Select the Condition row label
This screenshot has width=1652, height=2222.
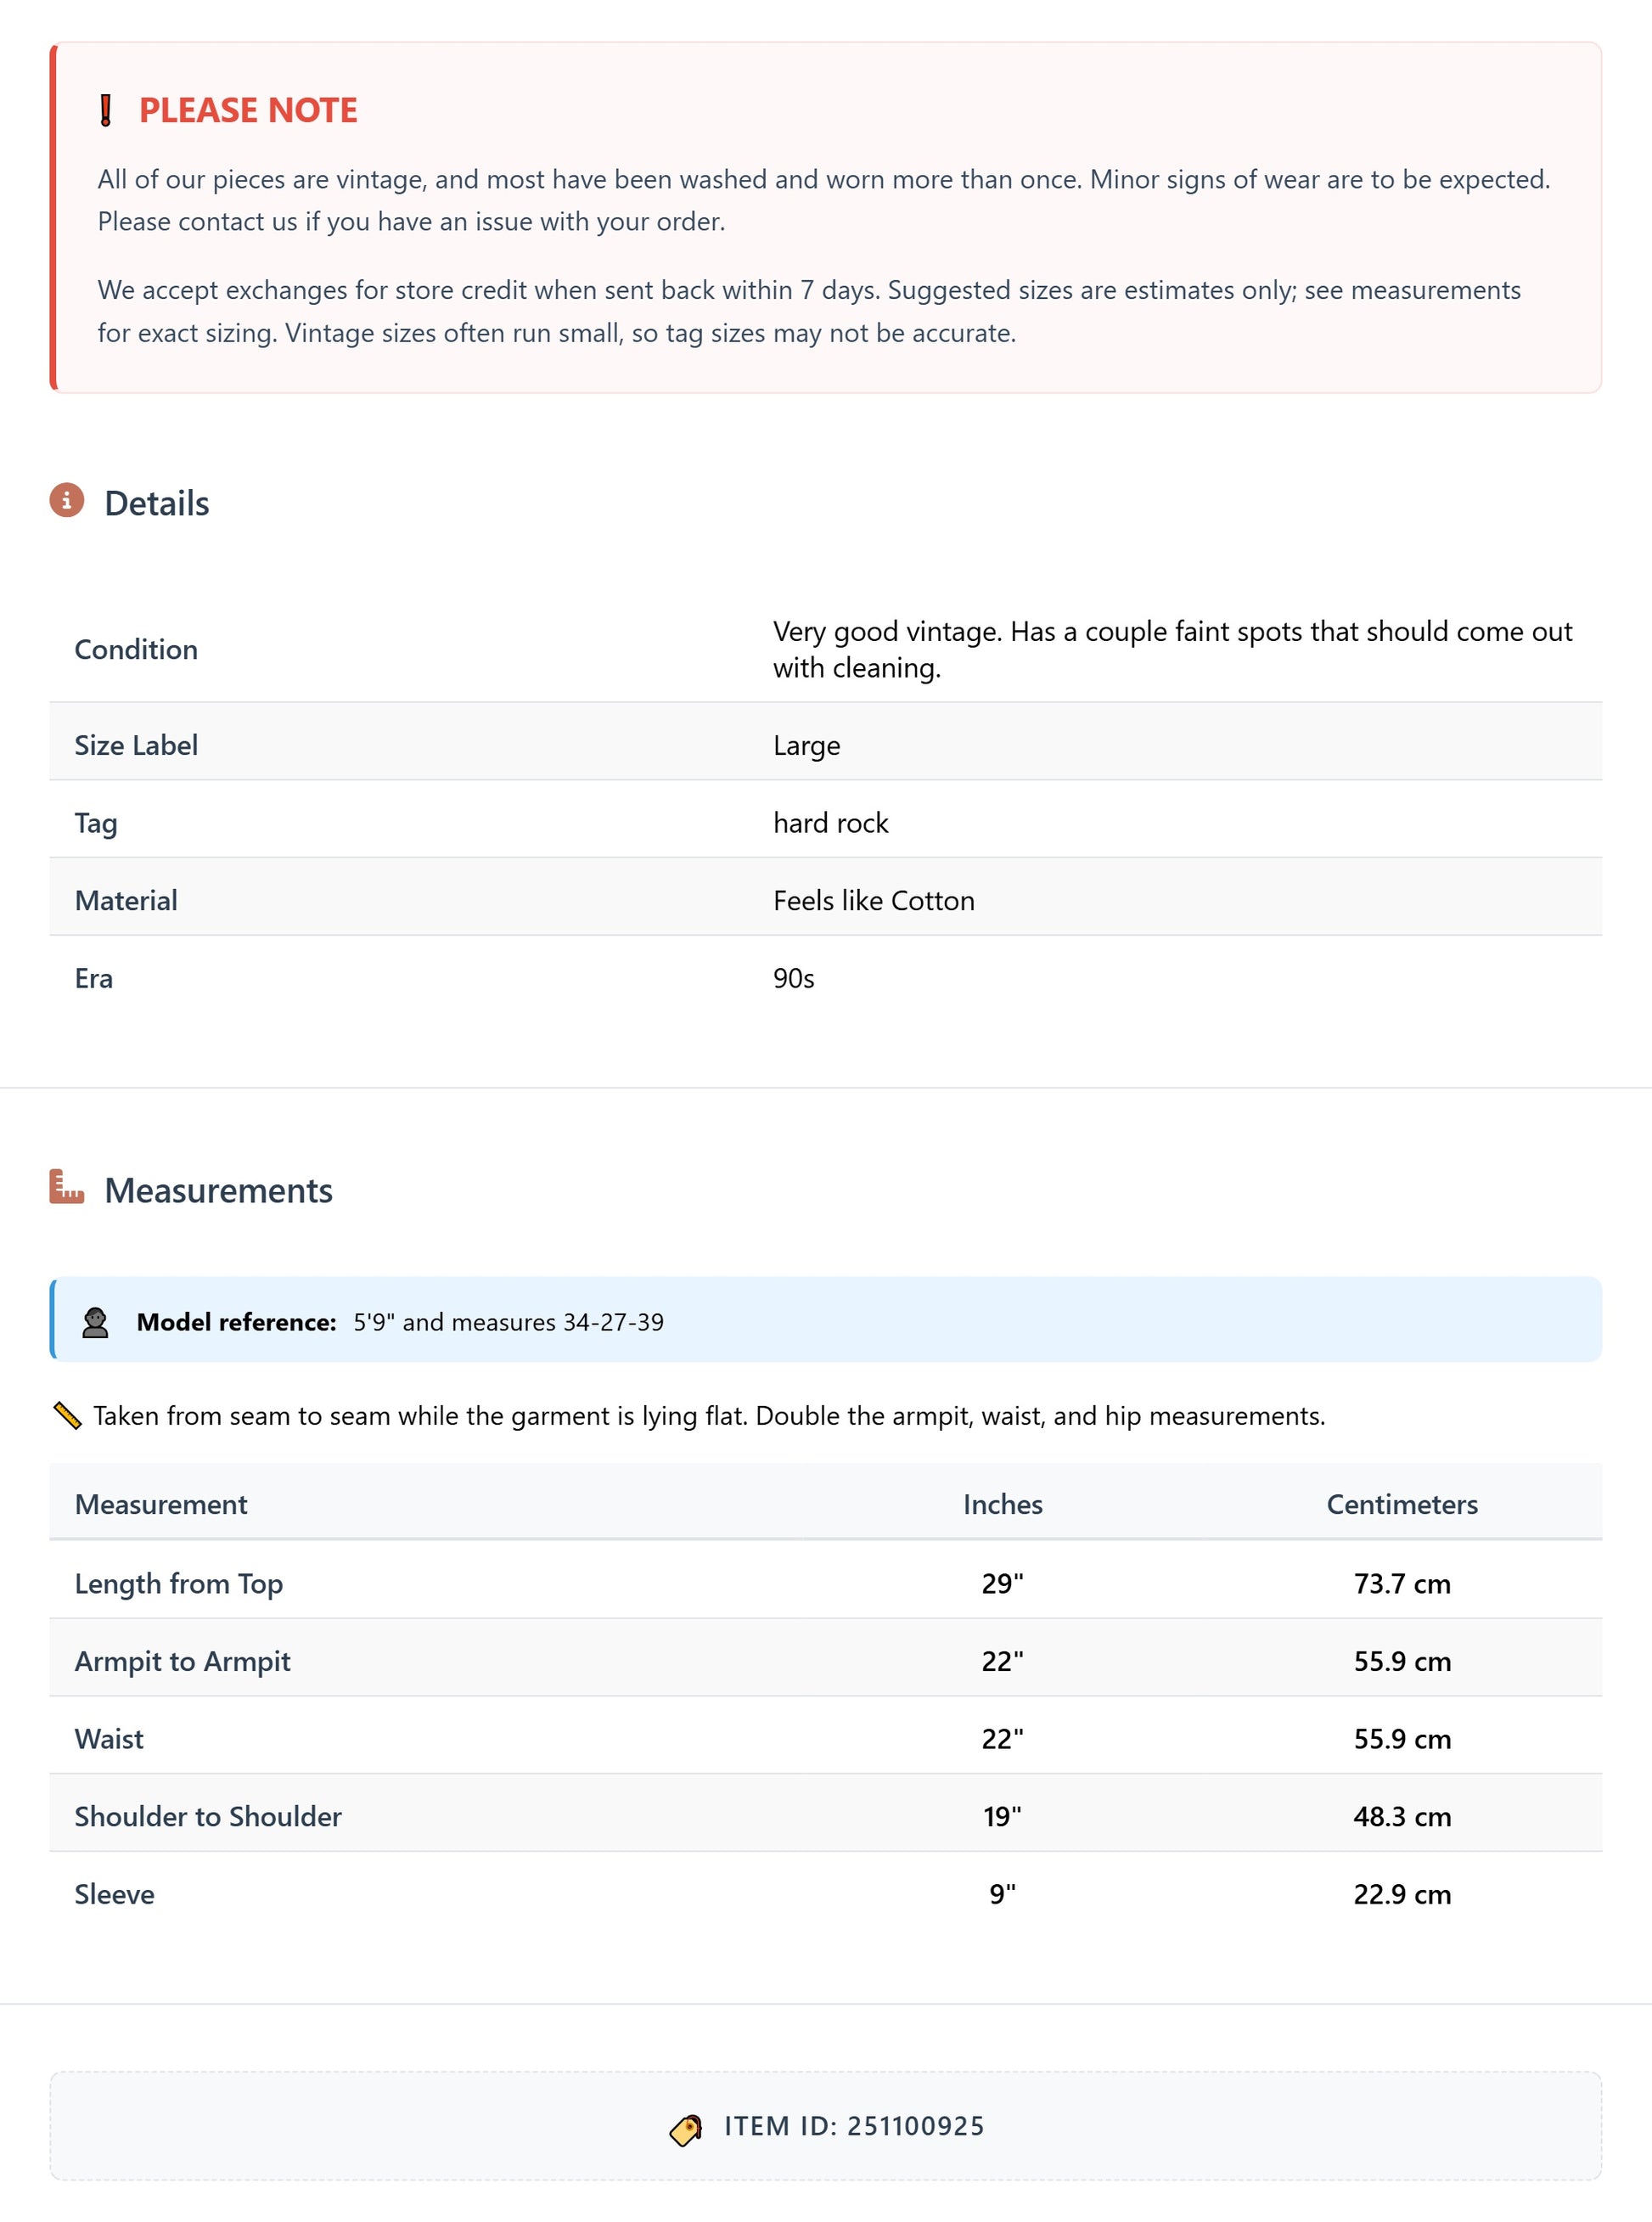[x=136, y=650]
